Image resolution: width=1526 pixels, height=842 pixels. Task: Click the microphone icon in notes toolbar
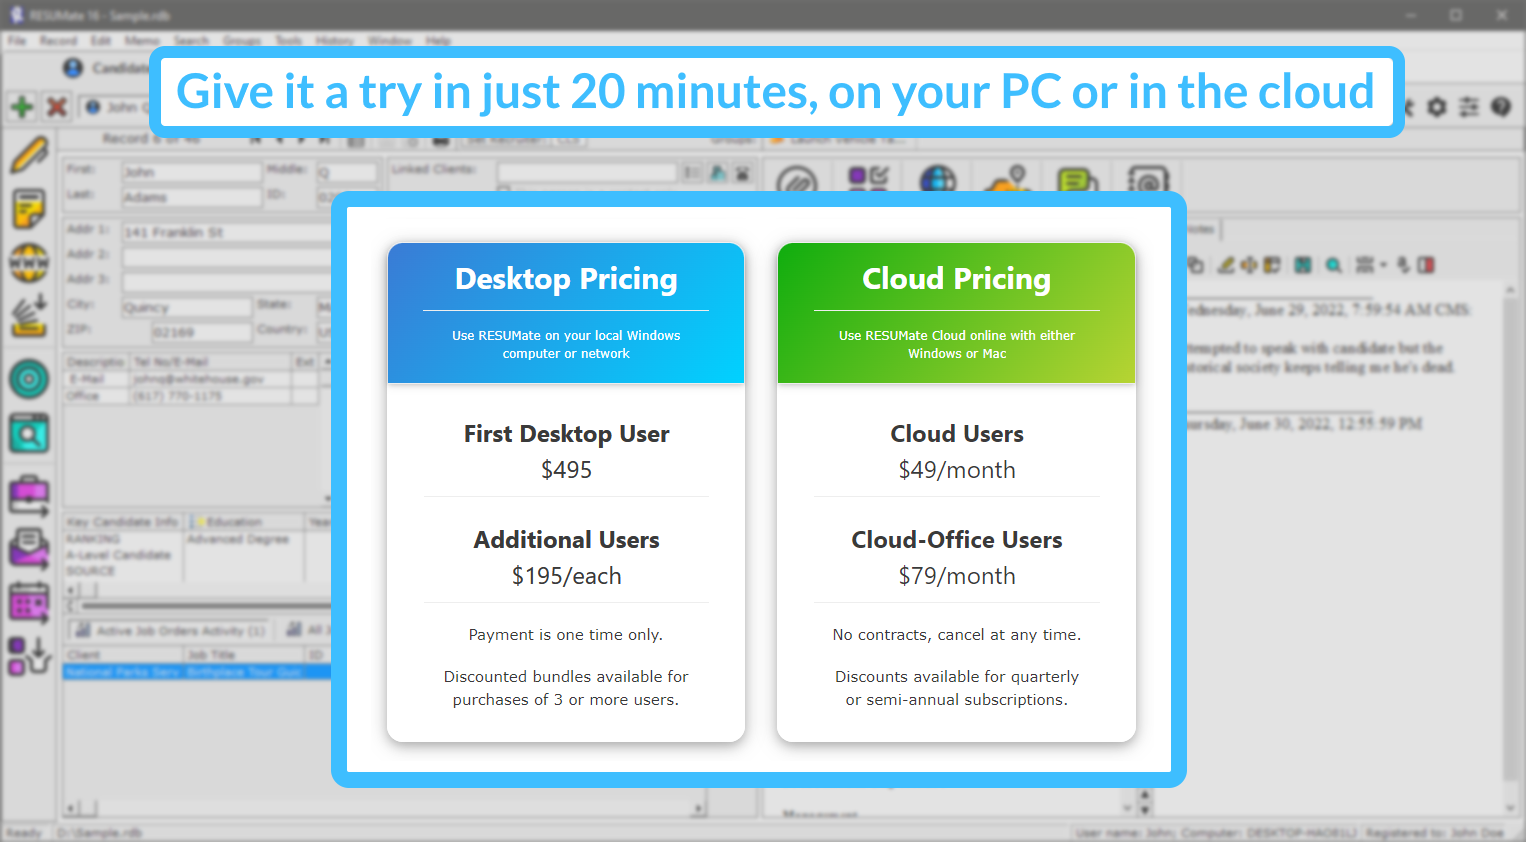click(1404, 265)
